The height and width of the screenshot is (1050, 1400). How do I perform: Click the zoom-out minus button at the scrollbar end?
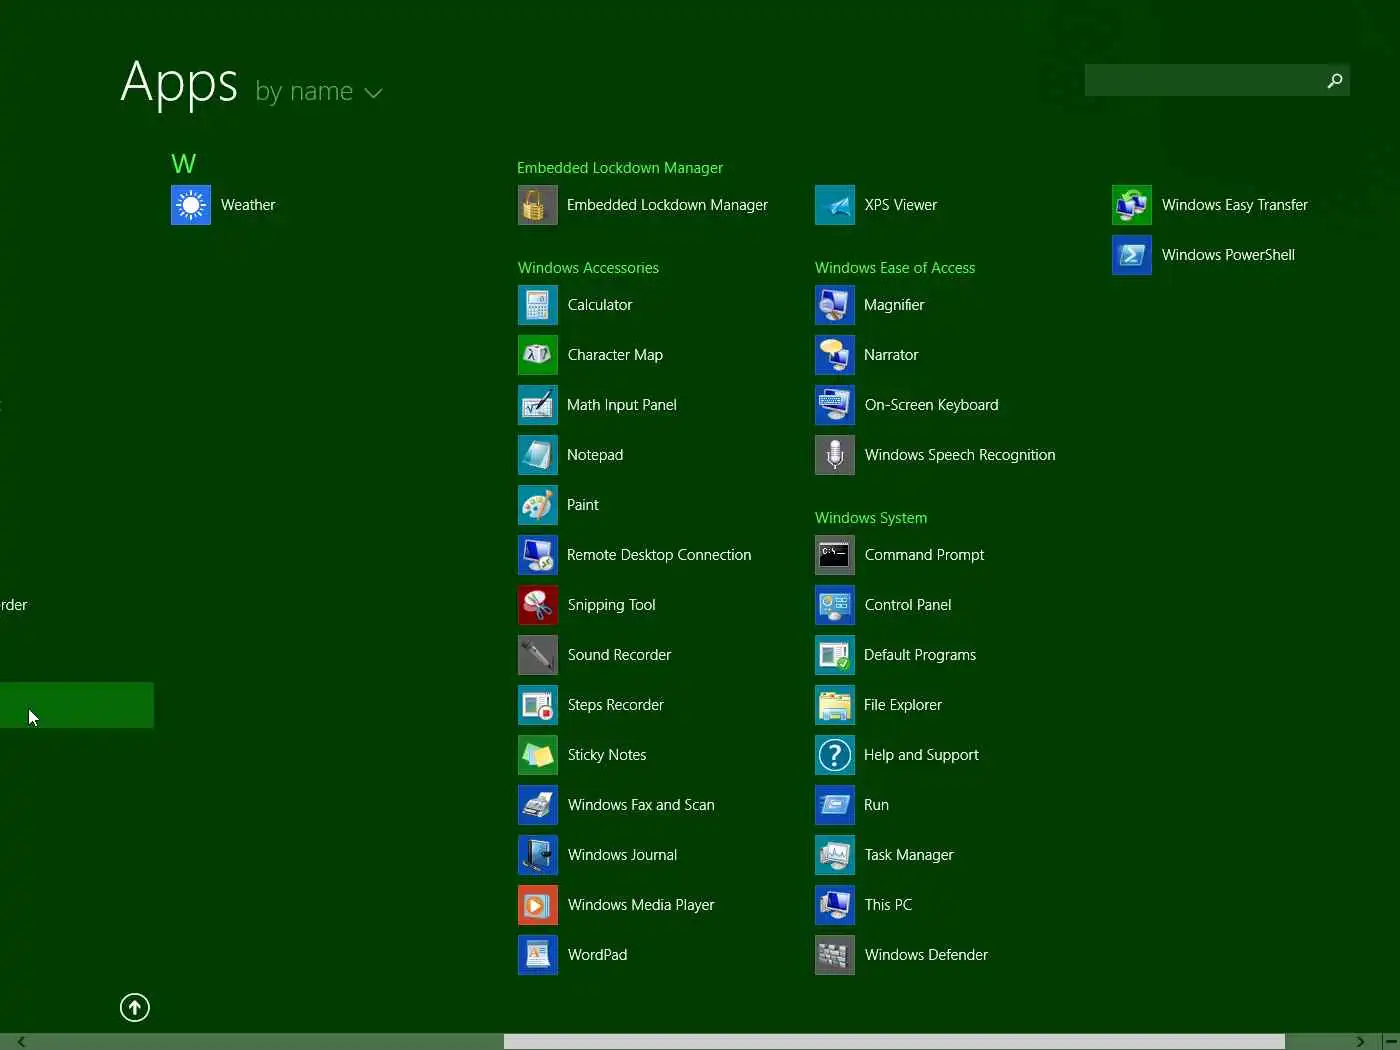[x=1390, y=1042]
